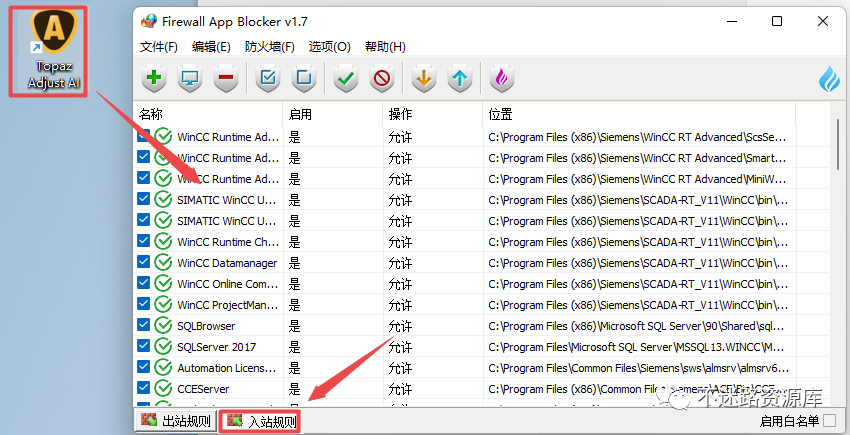Switch to the 出站规则 tab

tap(176, 421)
